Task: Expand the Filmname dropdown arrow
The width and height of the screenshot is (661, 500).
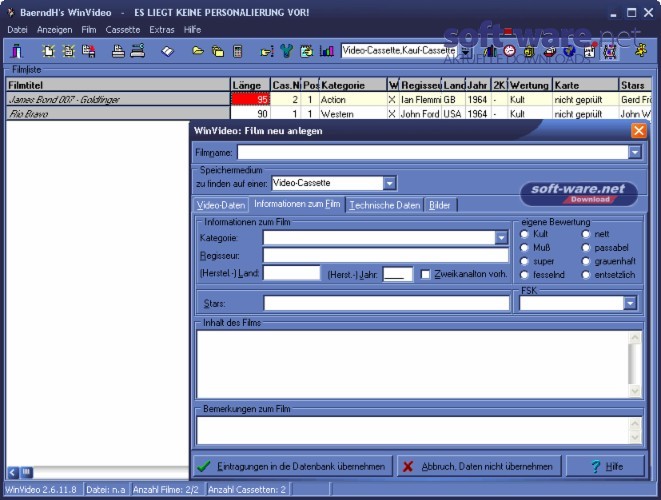Action: [x=635, y=152]
